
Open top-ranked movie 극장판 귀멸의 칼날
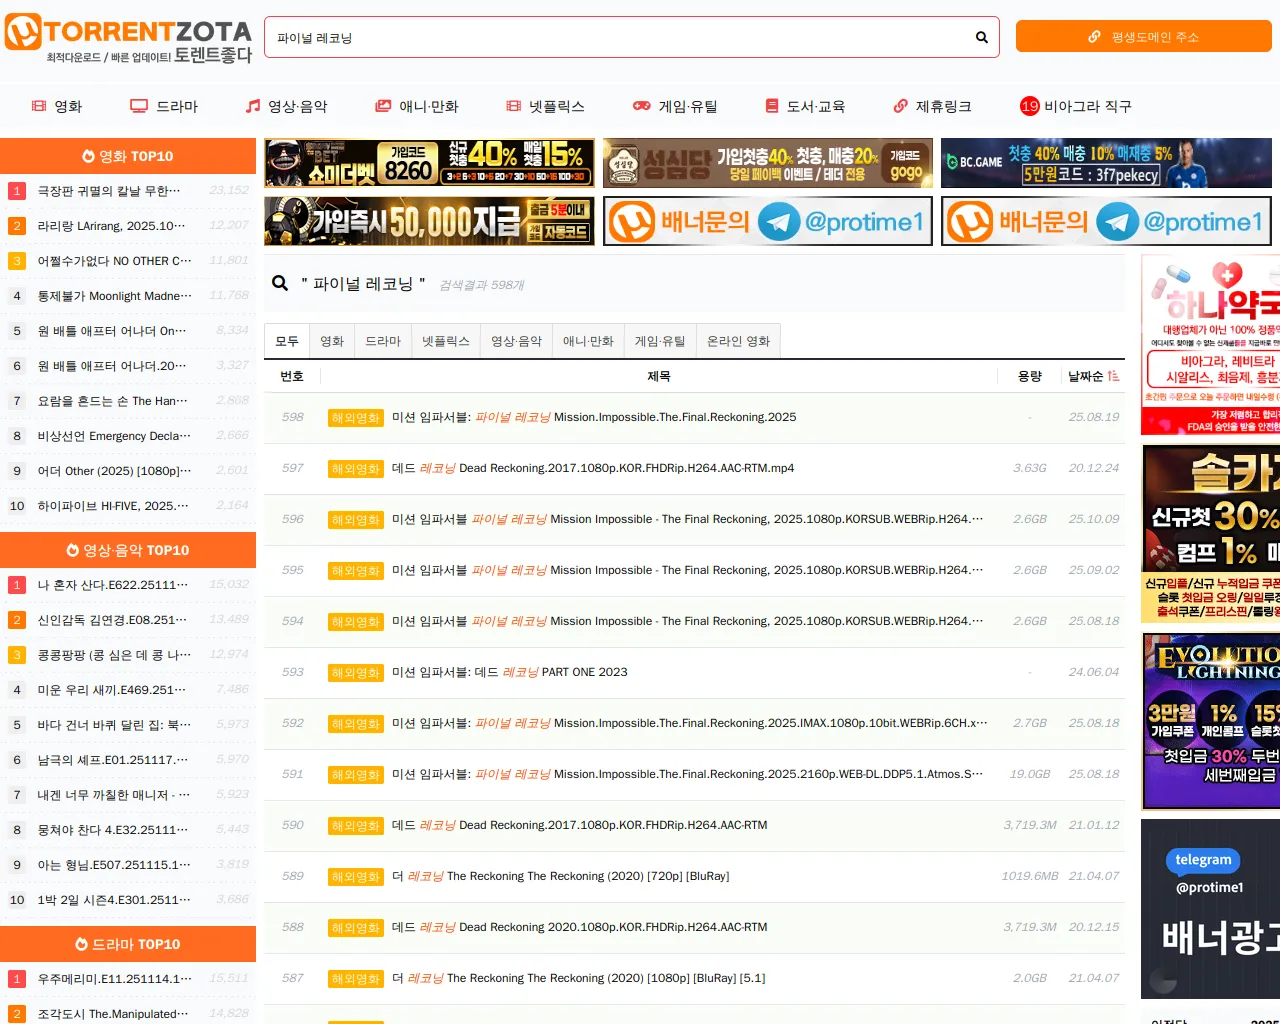[109, 191]
